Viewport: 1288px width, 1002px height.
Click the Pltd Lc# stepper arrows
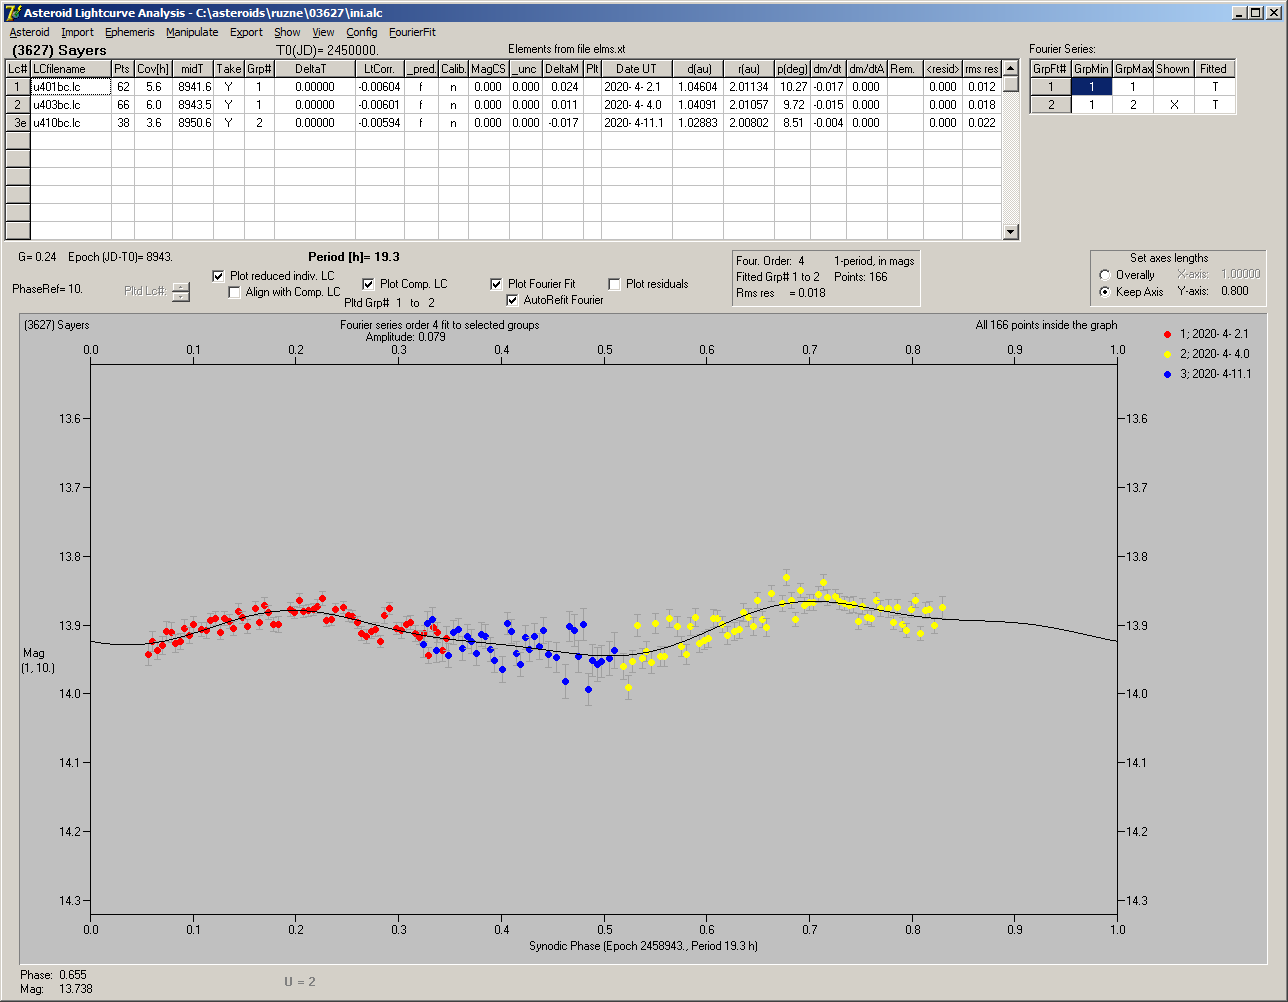(181, 291)
